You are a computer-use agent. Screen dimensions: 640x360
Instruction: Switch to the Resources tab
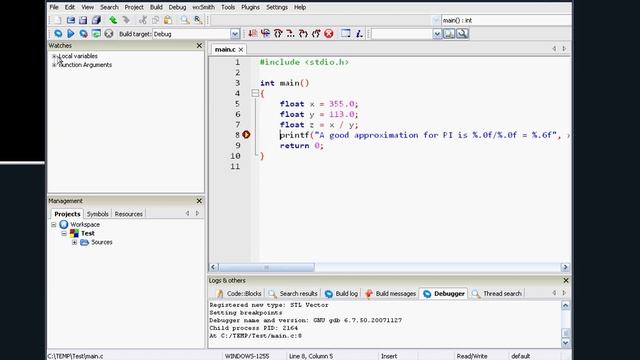click(129, 214)
